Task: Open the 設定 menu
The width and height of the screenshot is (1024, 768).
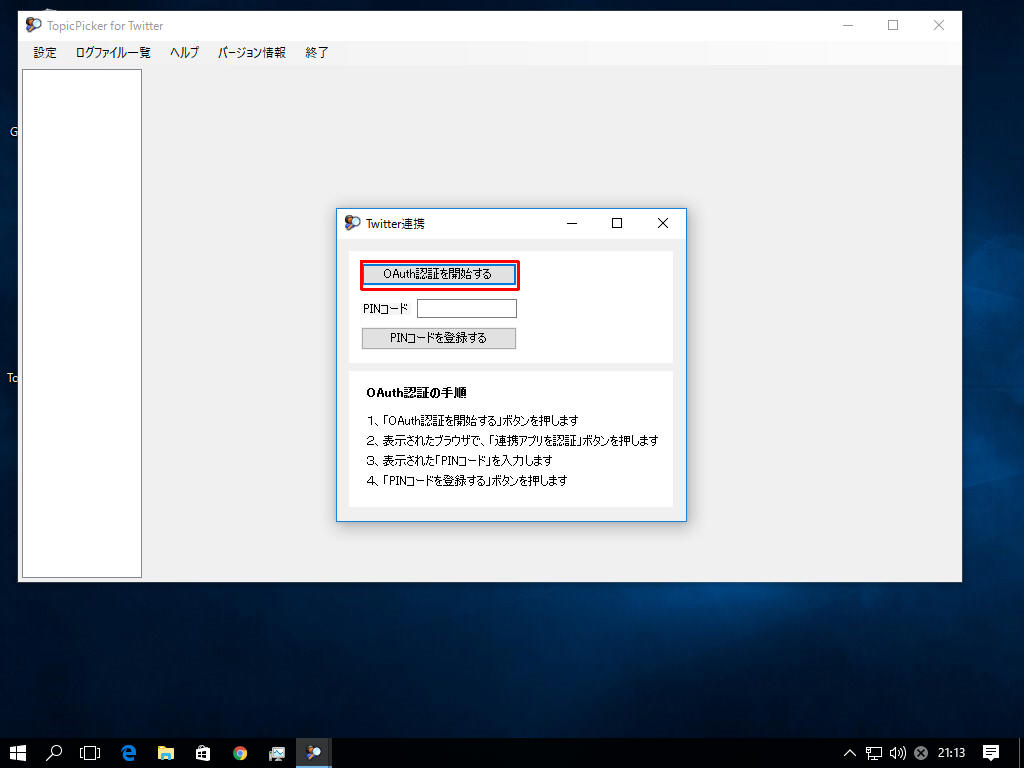Action: [45, 53]
